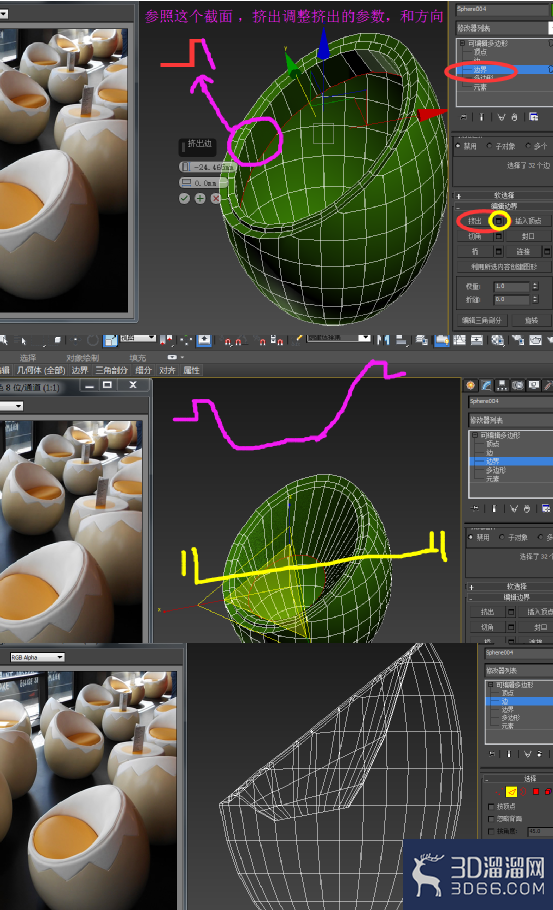
Task: Open configure modifier sets icon in top panel
Action: coord(533,117)
